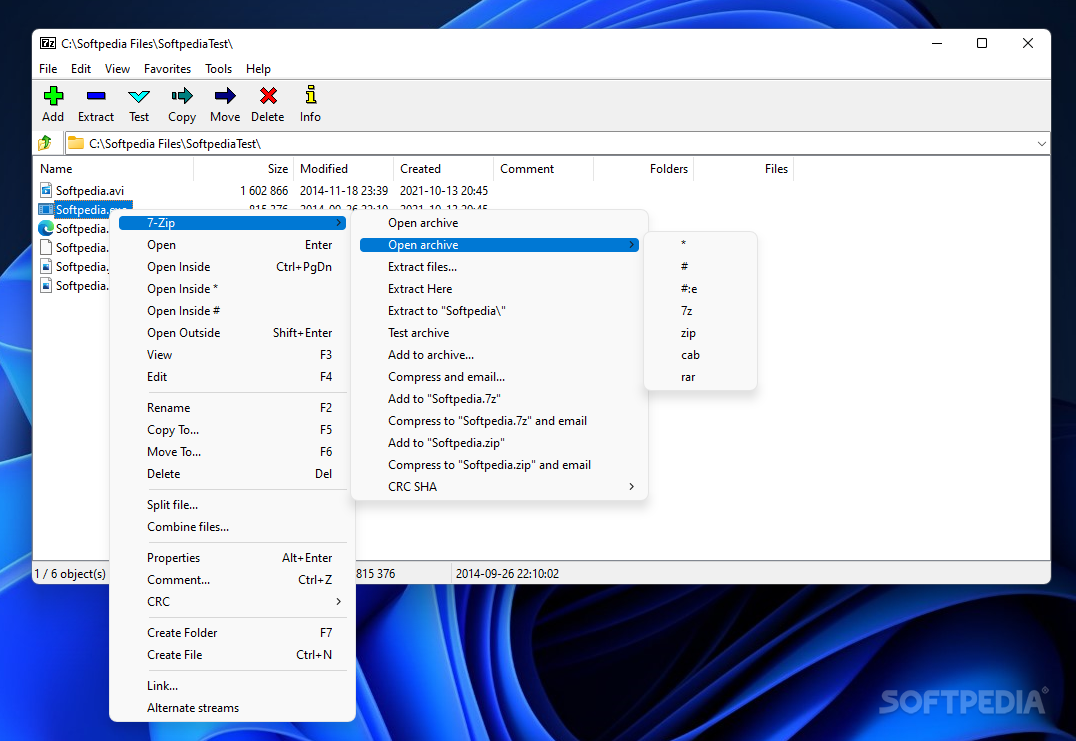
Task: Sort by the Modified column header
Action: coord(344,169)
